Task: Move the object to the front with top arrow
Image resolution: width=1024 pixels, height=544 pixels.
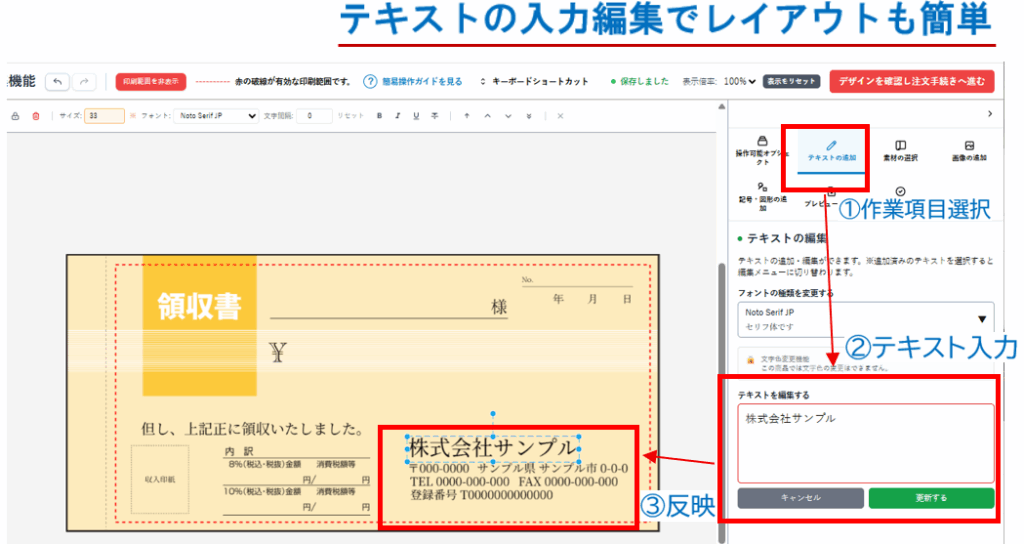Action: click(x=466, y=116)
